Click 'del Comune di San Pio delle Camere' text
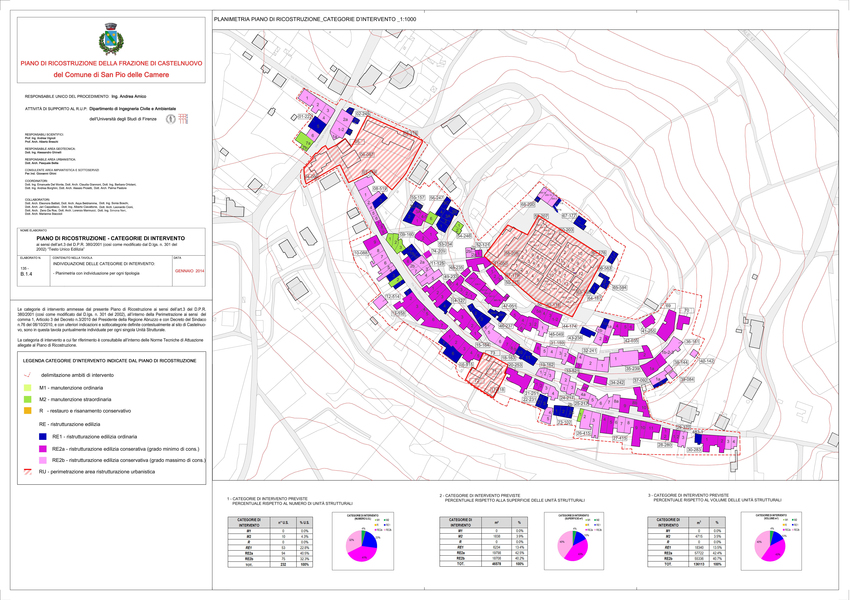This screenshot has height=600, width=850. (x=111, y=75)
